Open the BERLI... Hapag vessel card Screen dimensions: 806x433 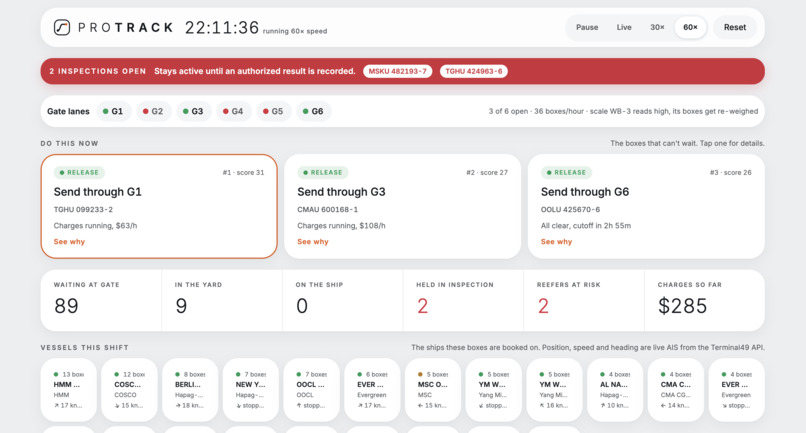pyautogui.click(x=190, y=390)
